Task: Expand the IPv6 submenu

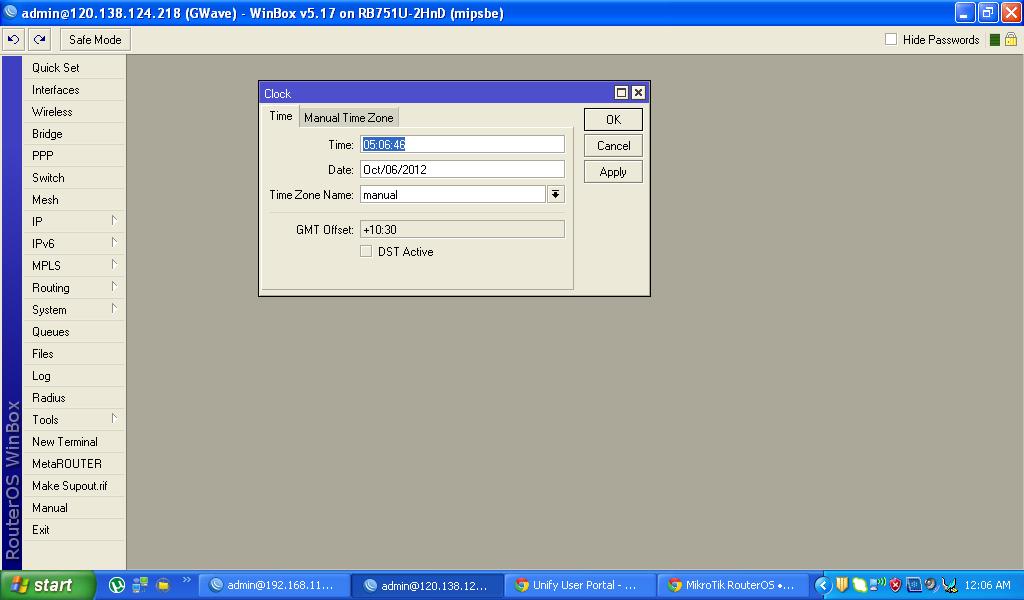Action: 73,244
